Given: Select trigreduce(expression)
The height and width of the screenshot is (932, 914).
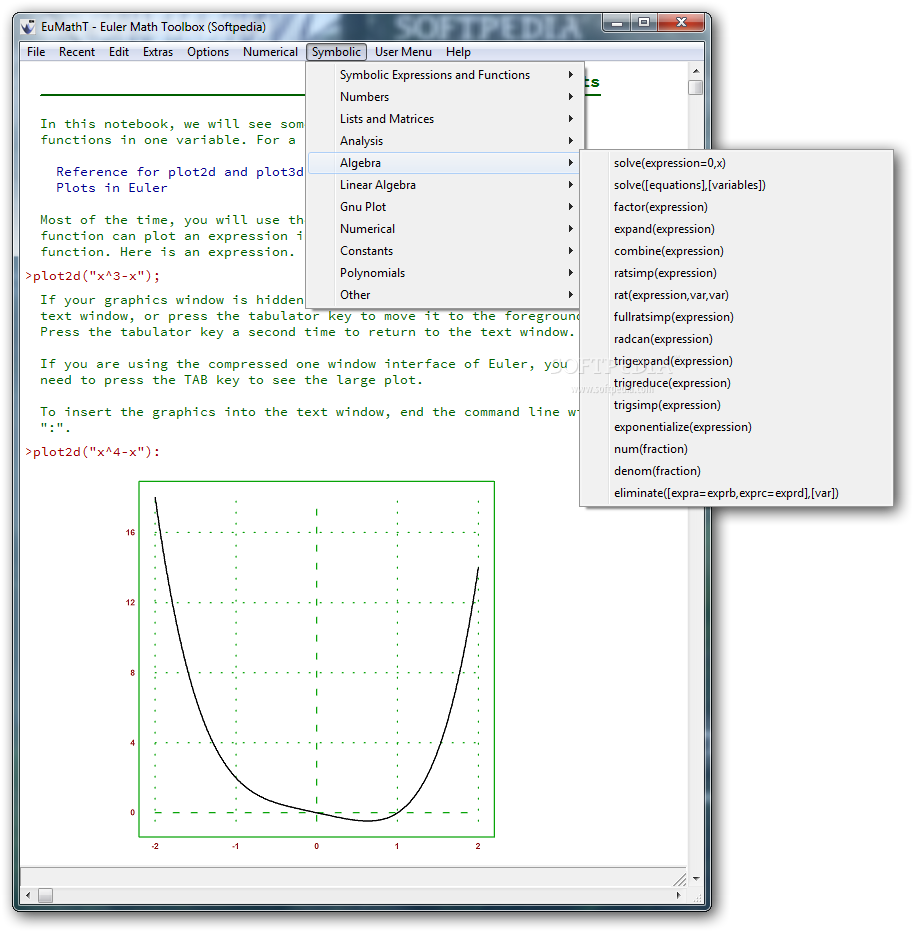Looking at the screenshot, I should coord(736,383).
